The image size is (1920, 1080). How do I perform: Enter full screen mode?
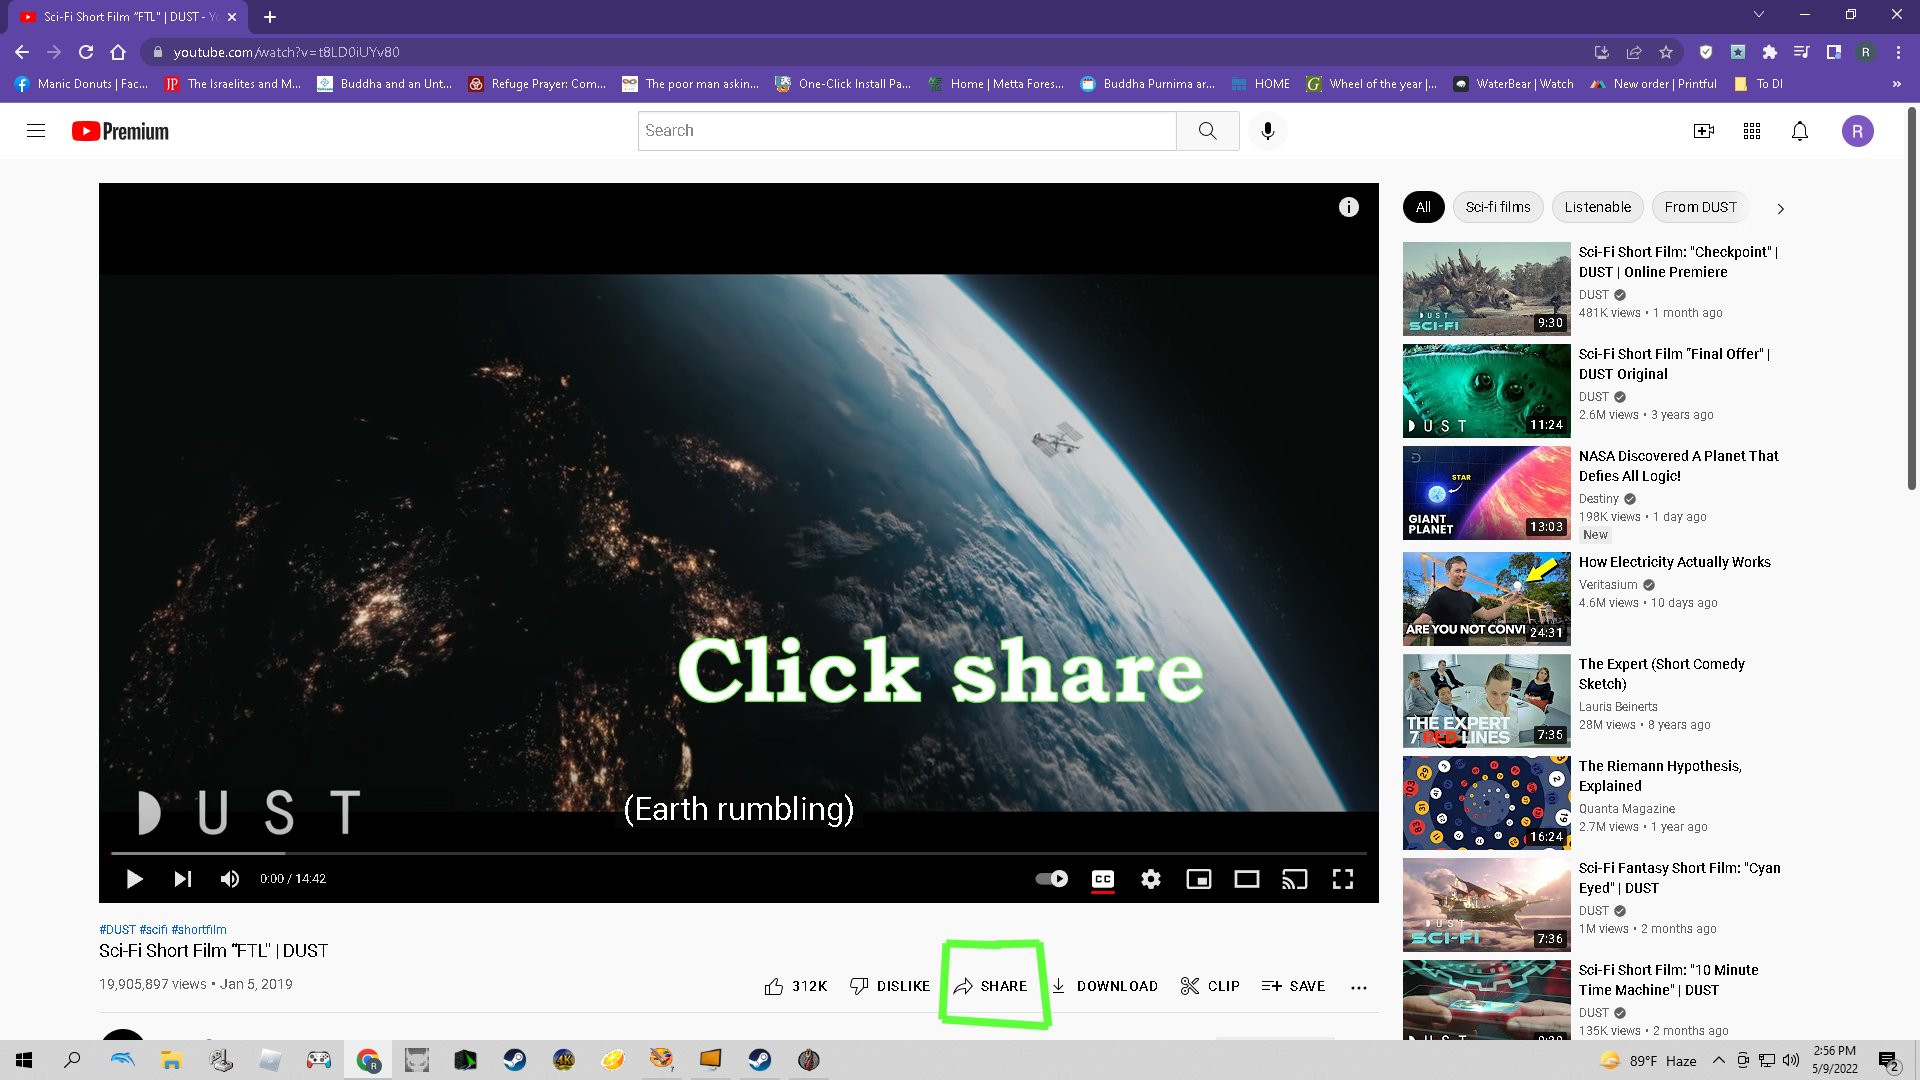[x=1343, y=879]
